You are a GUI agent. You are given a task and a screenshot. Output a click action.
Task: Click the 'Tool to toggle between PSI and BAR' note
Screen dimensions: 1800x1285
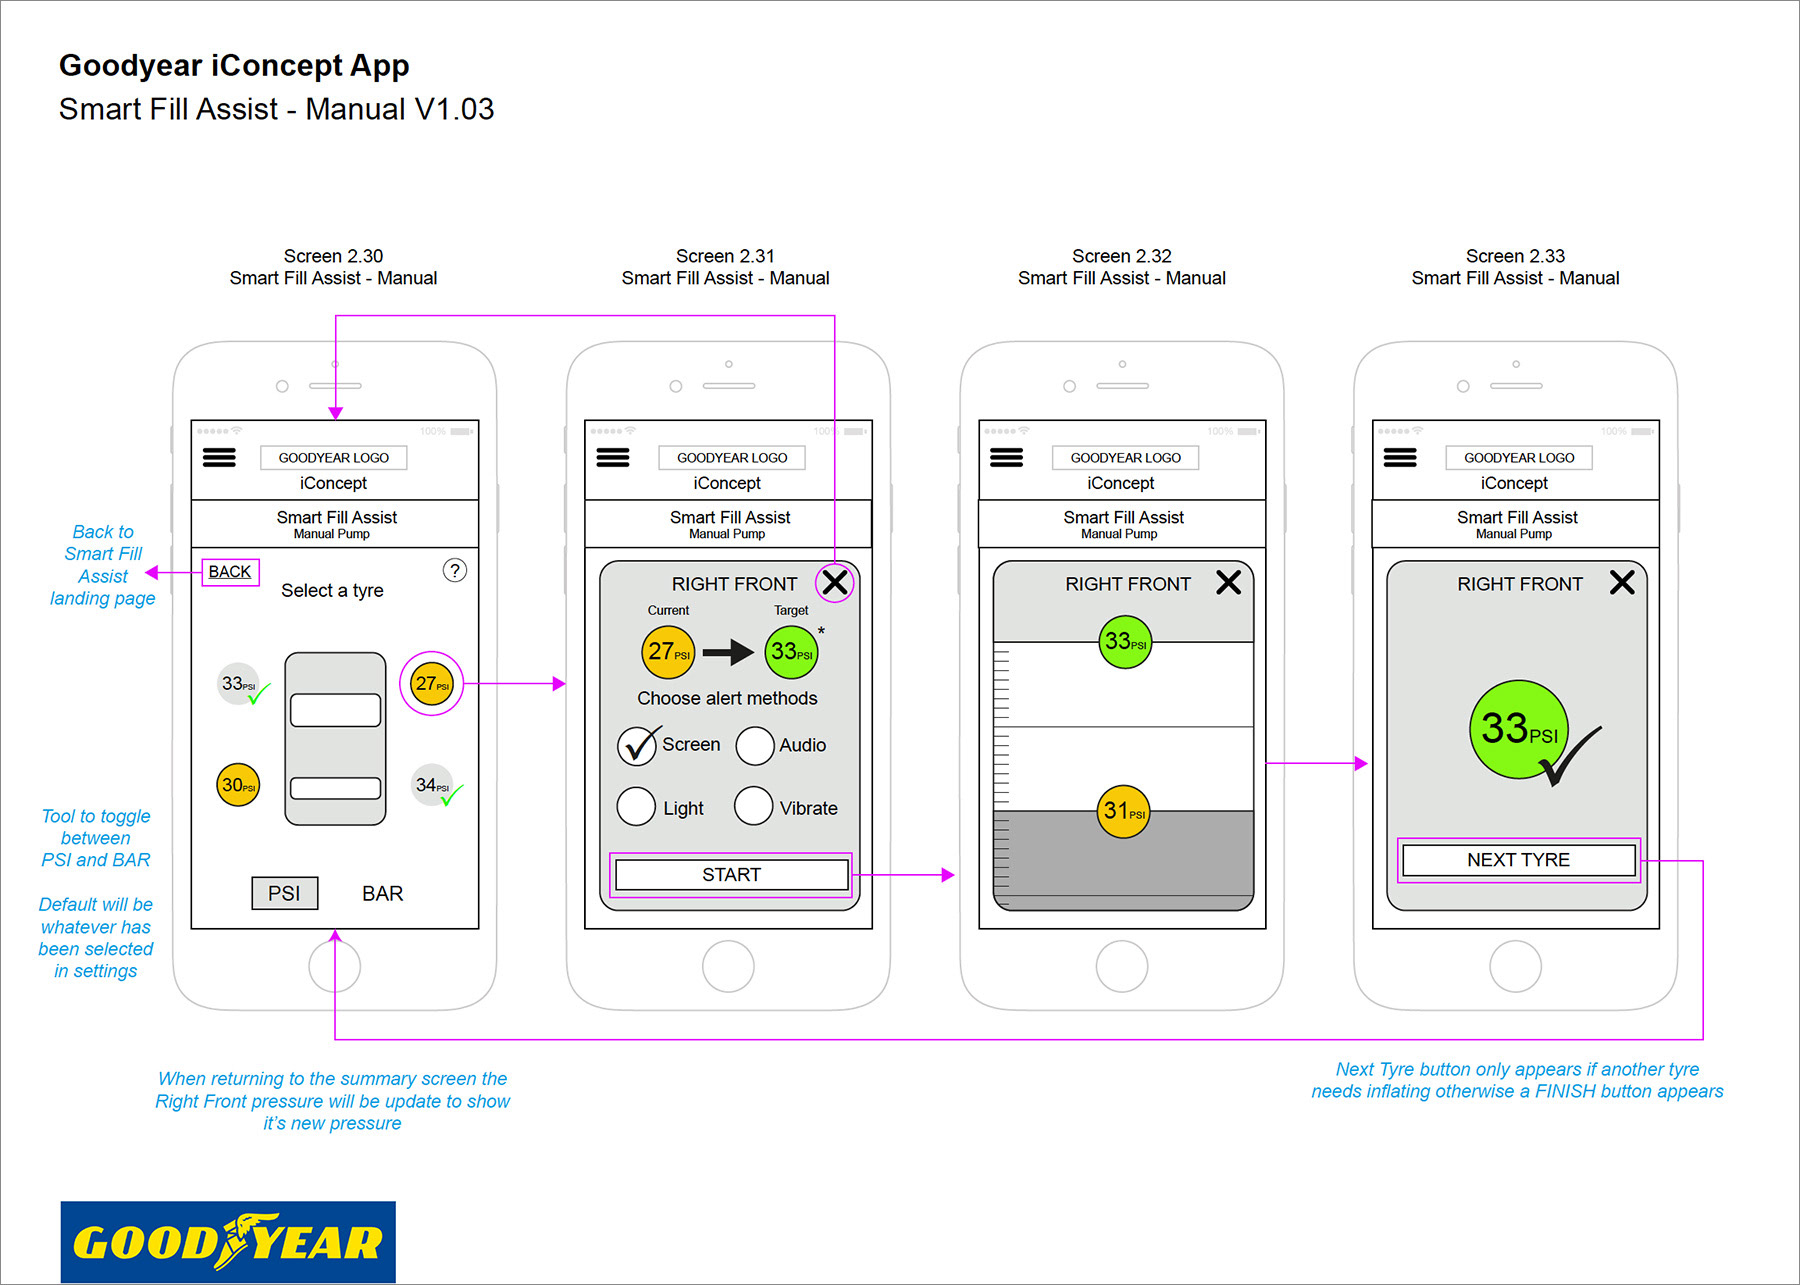click(x=96, y=838)
